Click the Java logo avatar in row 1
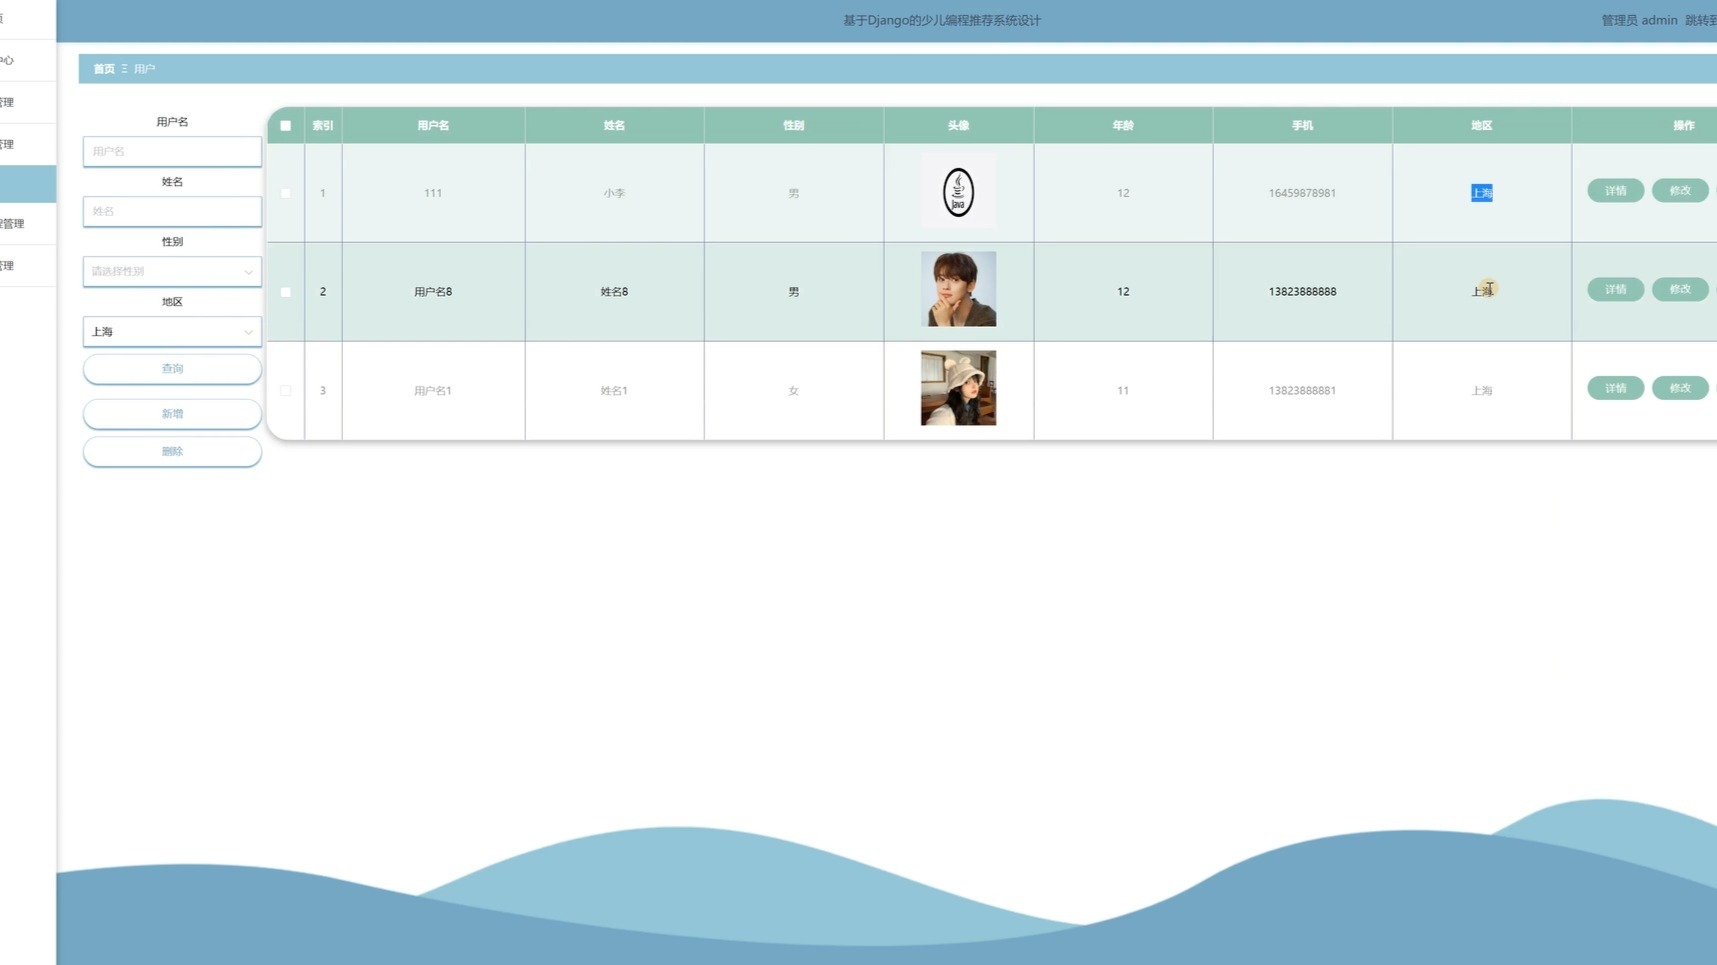The height and width of the screenshot is (965, 1717). (x=958, y=192)
